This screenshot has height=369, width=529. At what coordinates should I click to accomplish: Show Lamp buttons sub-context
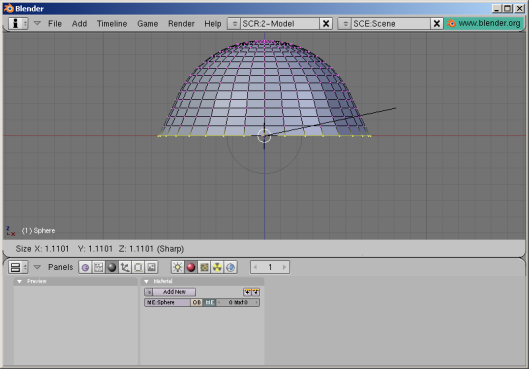point(177,267)
